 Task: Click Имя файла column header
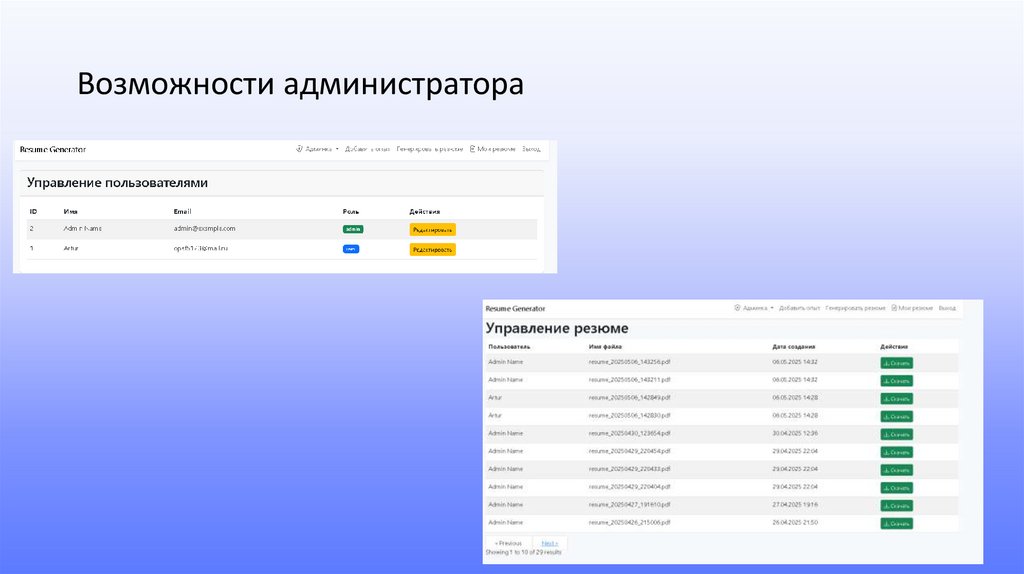pos(605,347)
